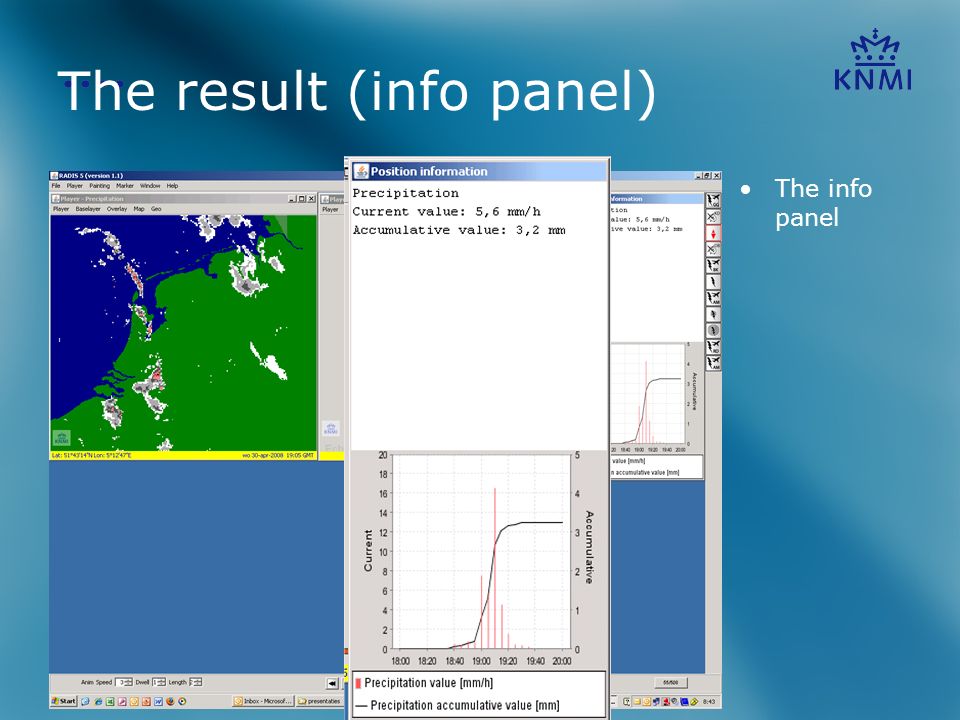
Task: Open Inbox - Microsoft taskbar item
Action: [263, 701]
